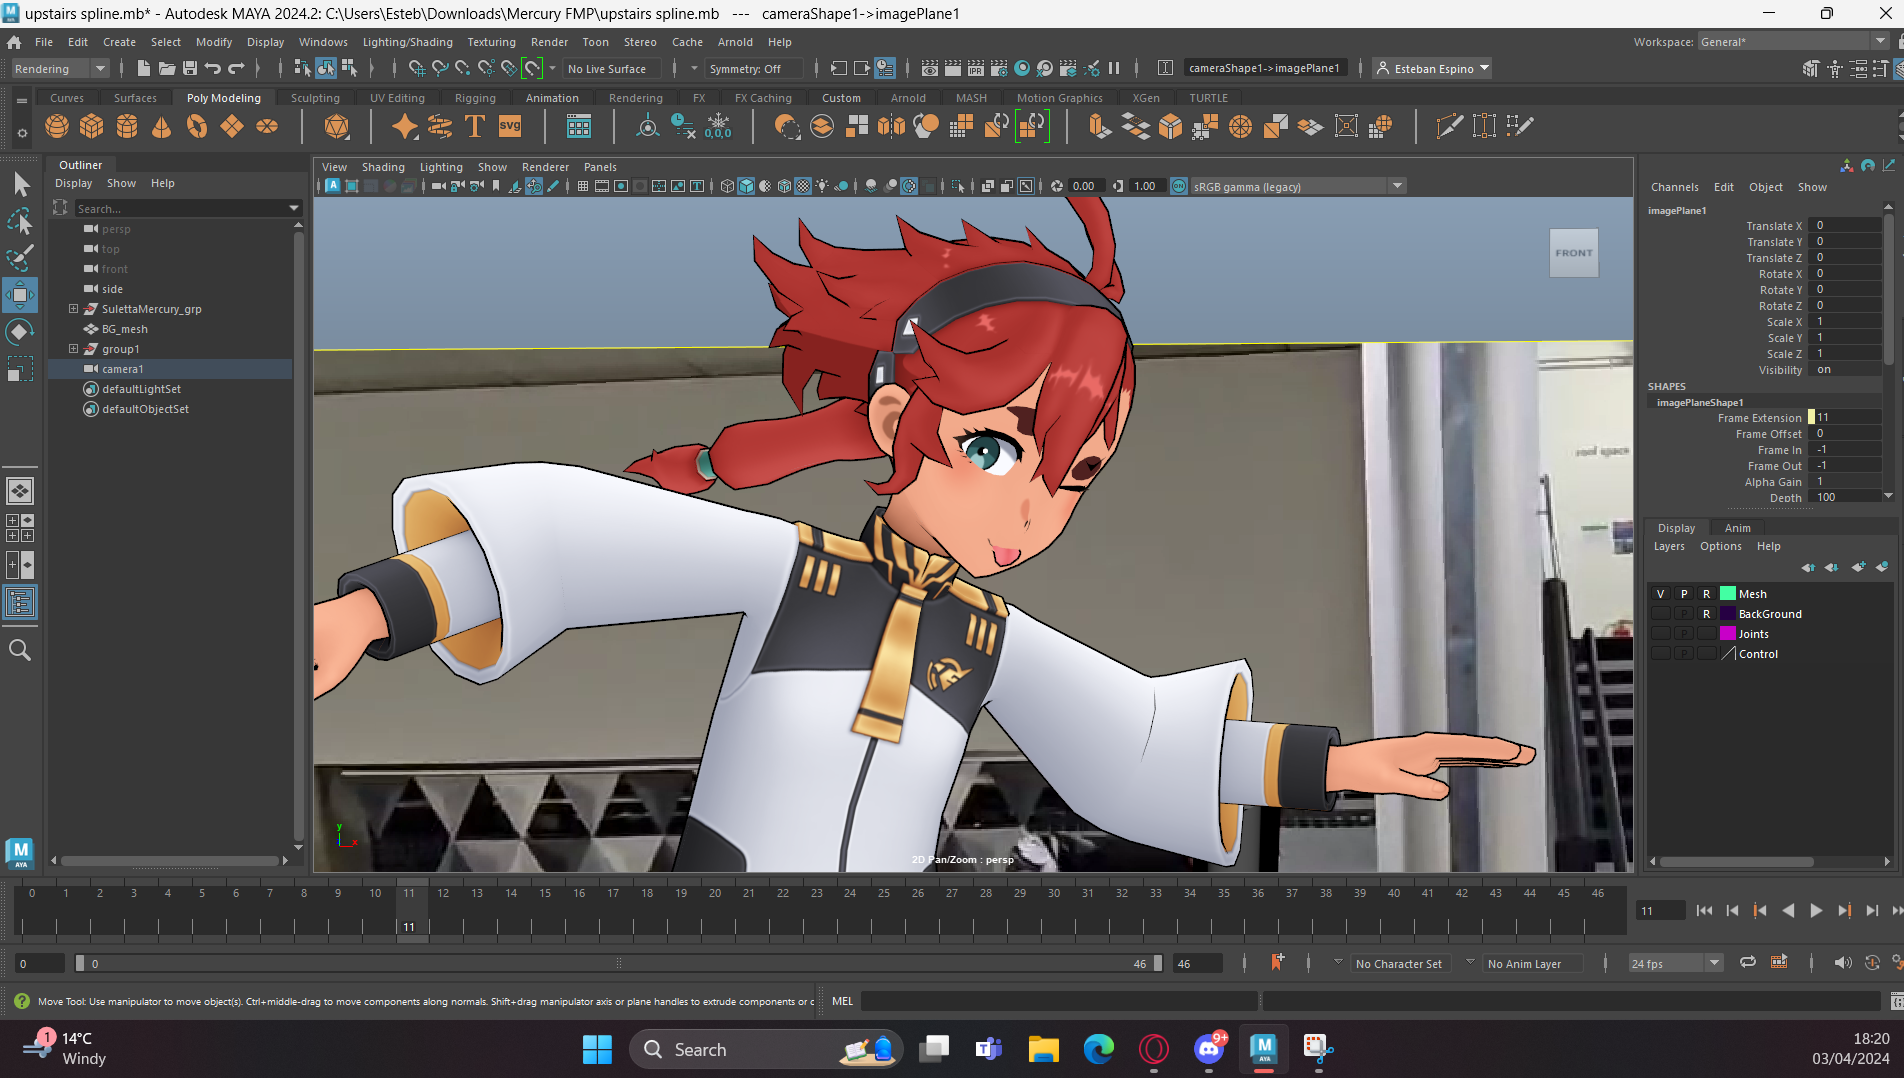Open the sRGB gamma view transform dropdown
1904x1078 pixels.
click(x=1298, y=186)
